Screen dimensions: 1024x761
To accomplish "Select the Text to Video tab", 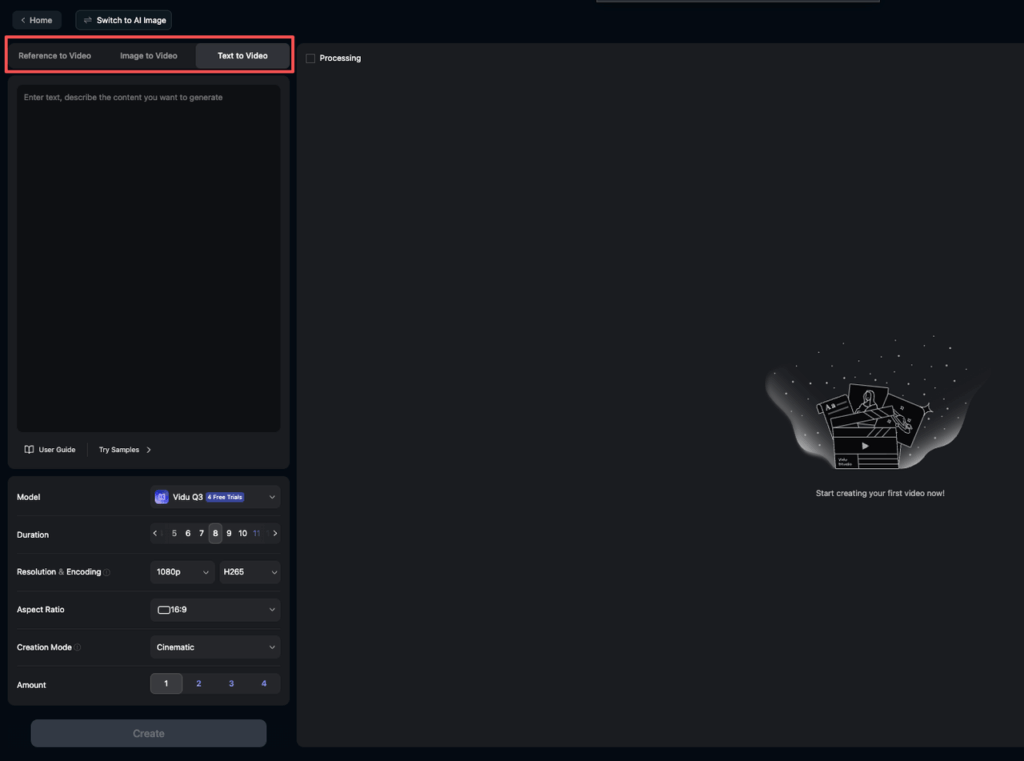I will [x=242, y=56].
